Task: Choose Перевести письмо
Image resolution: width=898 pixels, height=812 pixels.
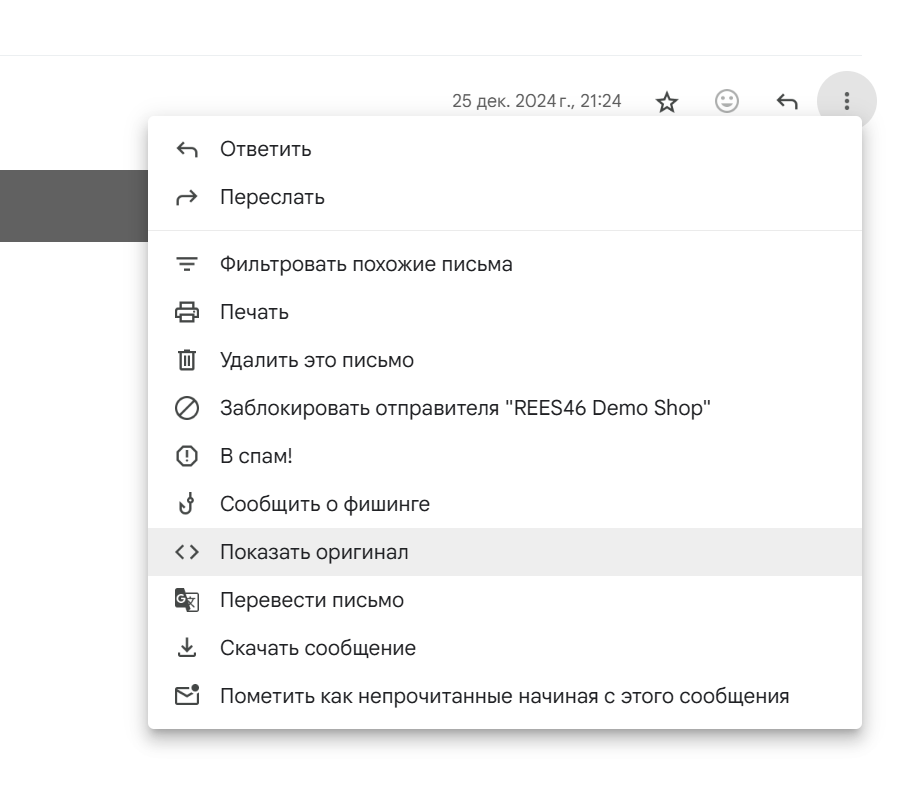Action: point(505,600)
